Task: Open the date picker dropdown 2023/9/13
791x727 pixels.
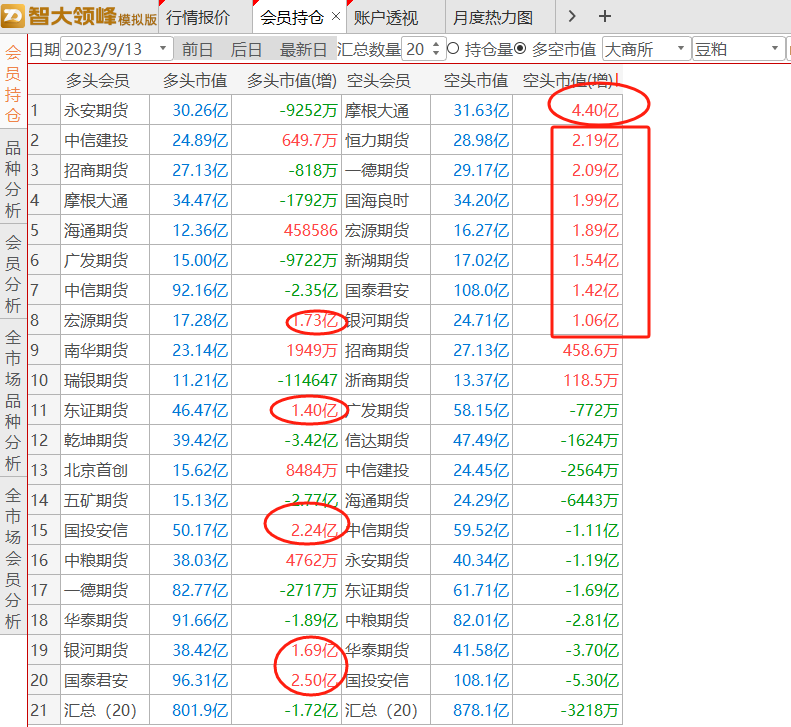Action: click(162, 49)
